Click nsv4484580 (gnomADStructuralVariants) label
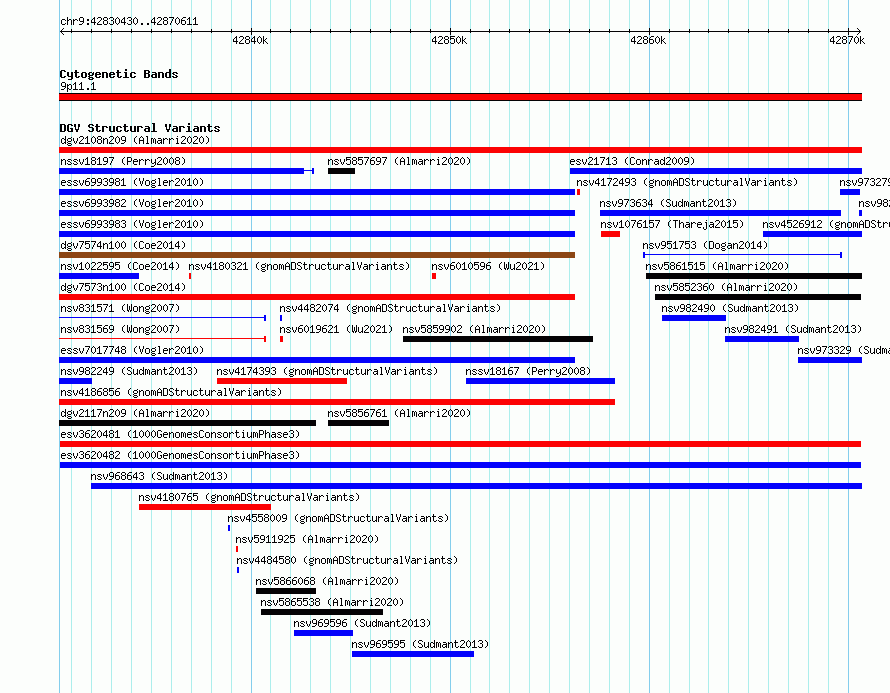This screenshot has height=693, width=890. pos(347,560)
